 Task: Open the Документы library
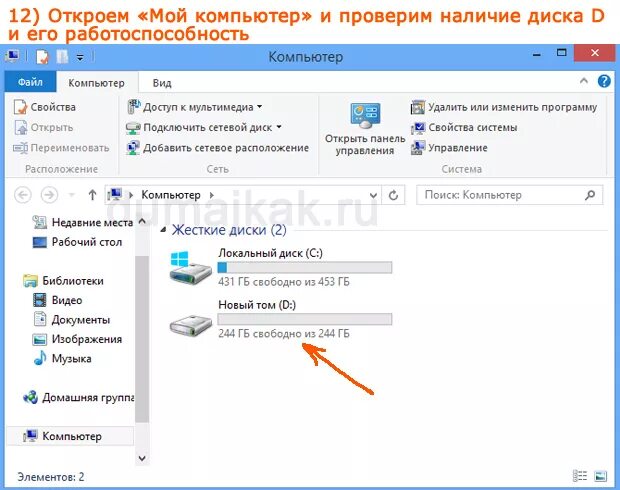72,320
